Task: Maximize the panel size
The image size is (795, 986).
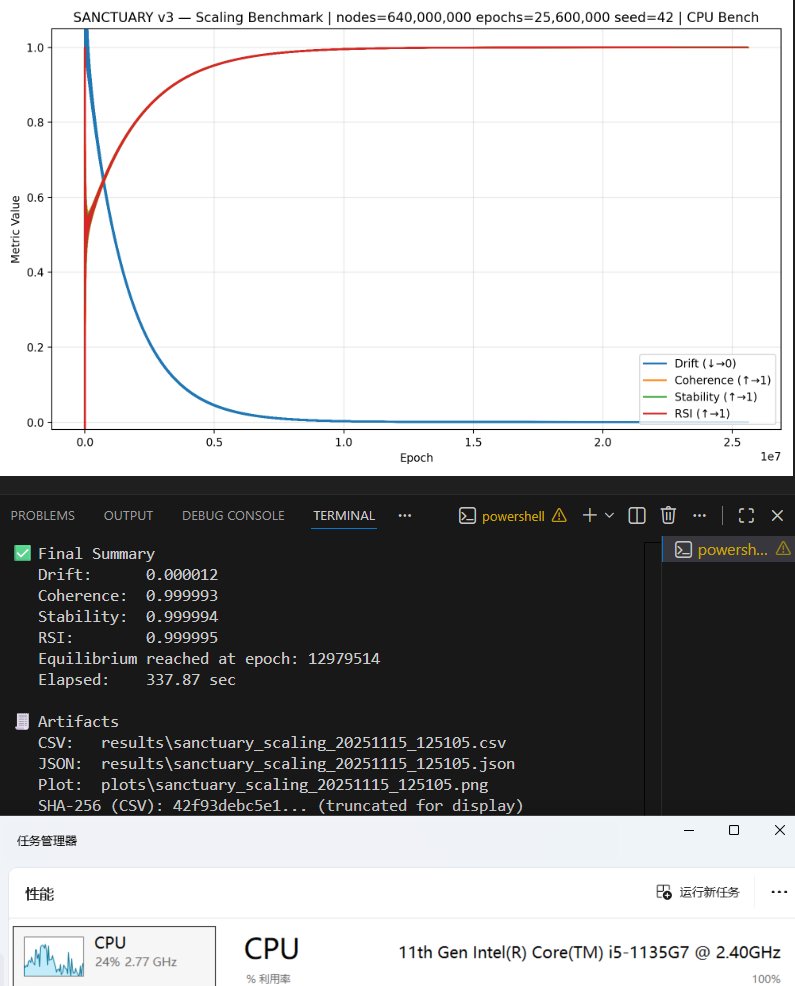Action: (747, 516)
